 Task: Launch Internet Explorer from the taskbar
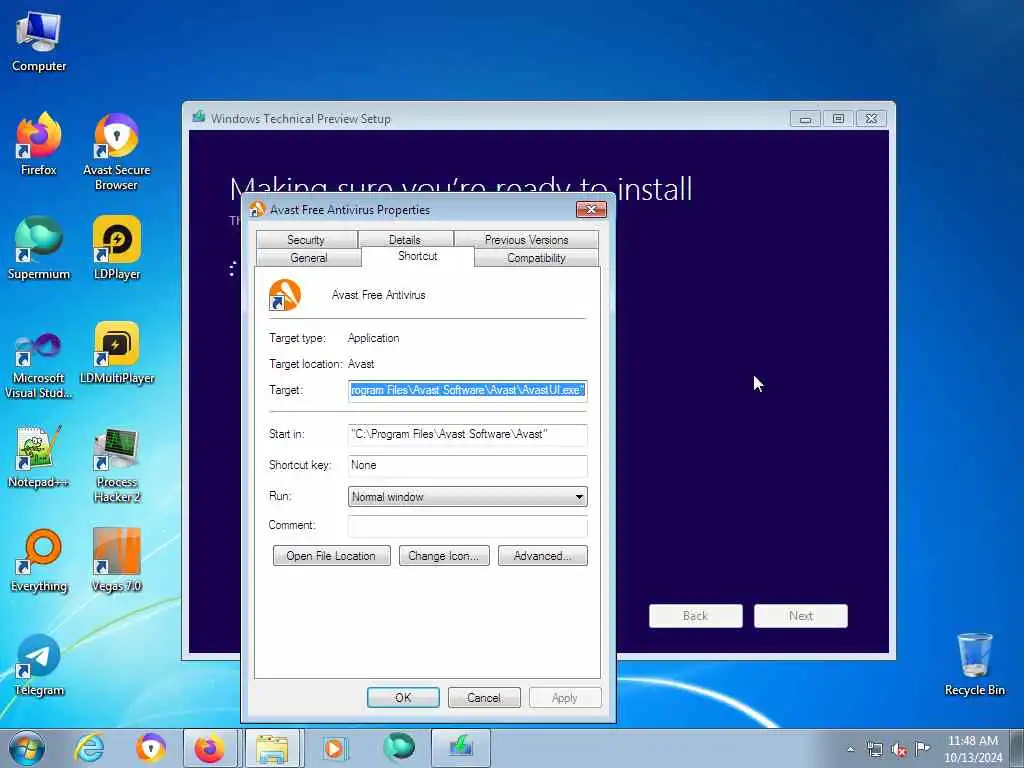[x=89, y=748]
